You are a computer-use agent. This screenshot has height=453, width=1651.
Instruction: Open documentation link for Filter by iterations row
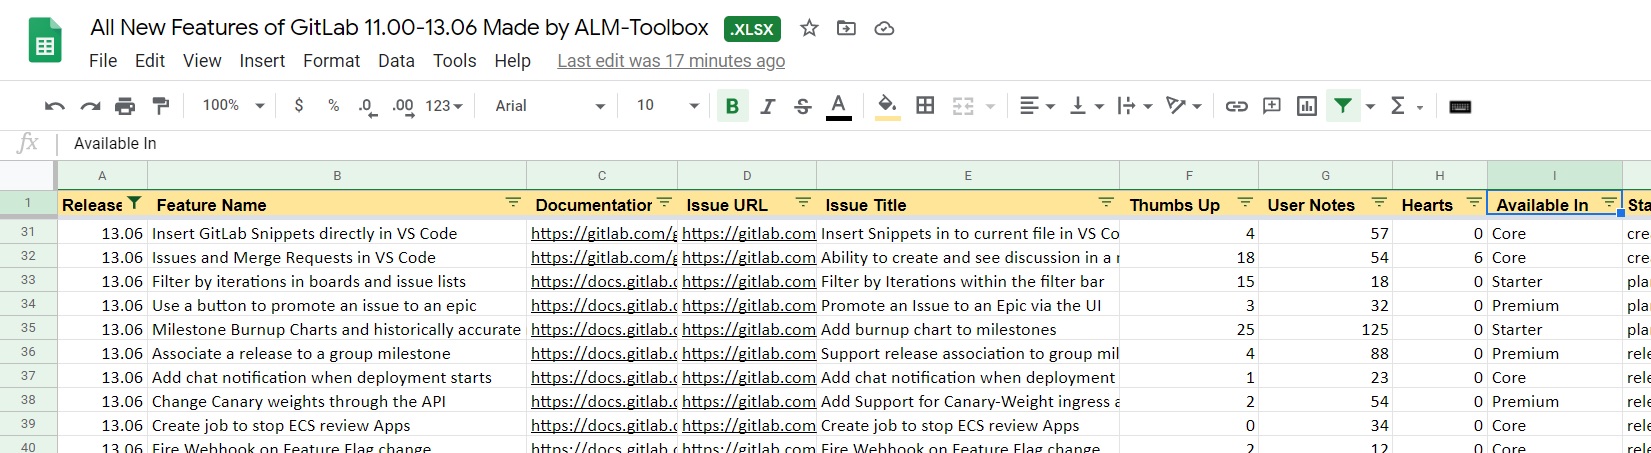(603, 282)
